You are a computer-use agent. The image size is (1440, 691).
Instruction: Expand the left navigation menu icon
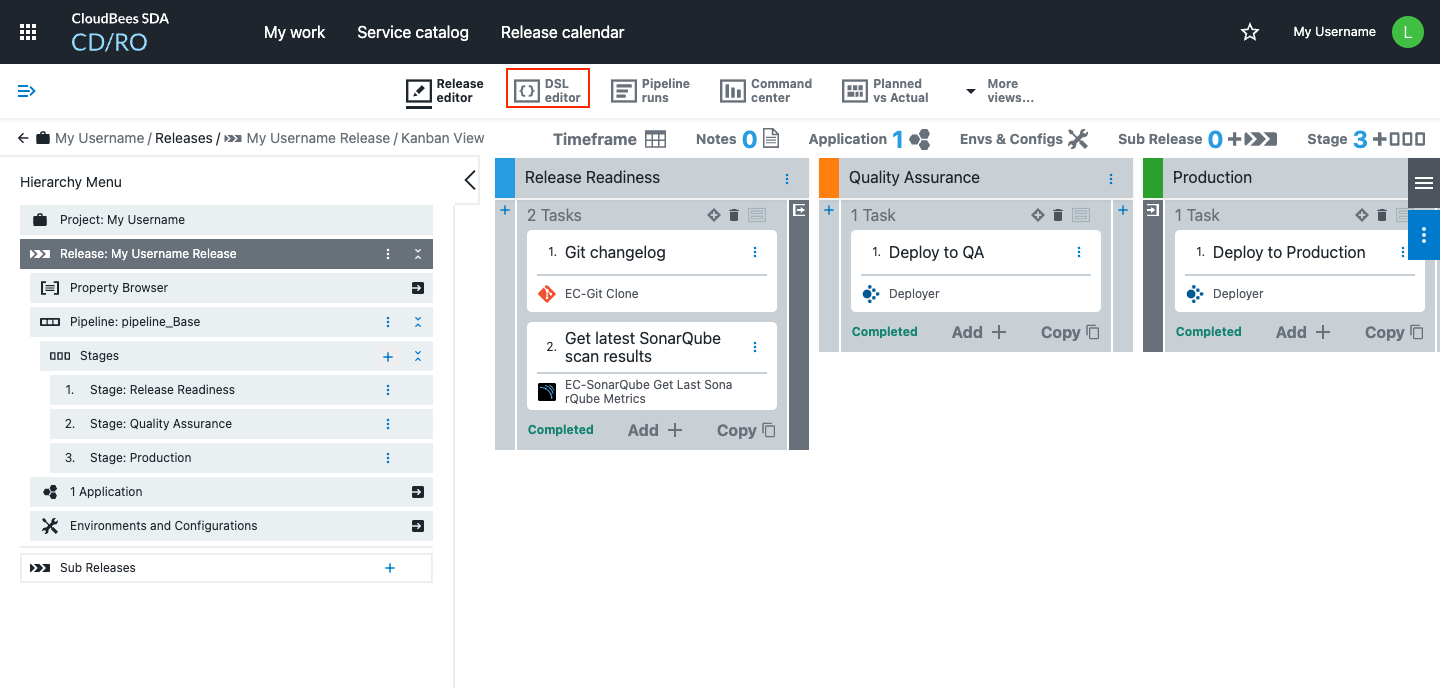[27, 91]
